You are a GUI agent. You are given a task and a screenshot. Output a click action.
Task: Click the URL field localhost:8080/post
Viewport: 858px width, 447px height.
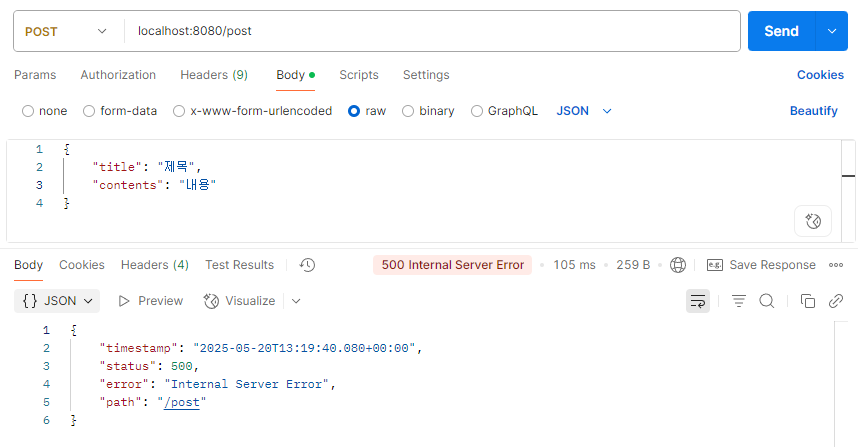point(432,31)
